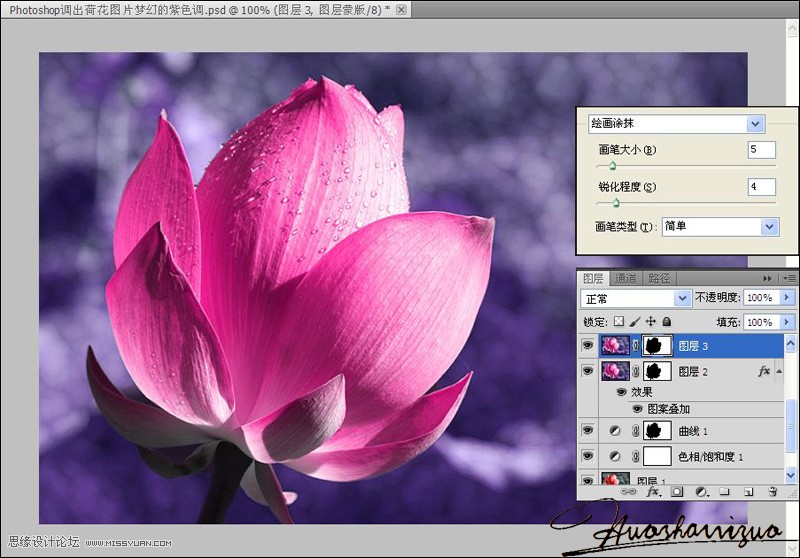The image size is (800, 558).
Task: Click the 填充 100% field
Action: (762, 322)
